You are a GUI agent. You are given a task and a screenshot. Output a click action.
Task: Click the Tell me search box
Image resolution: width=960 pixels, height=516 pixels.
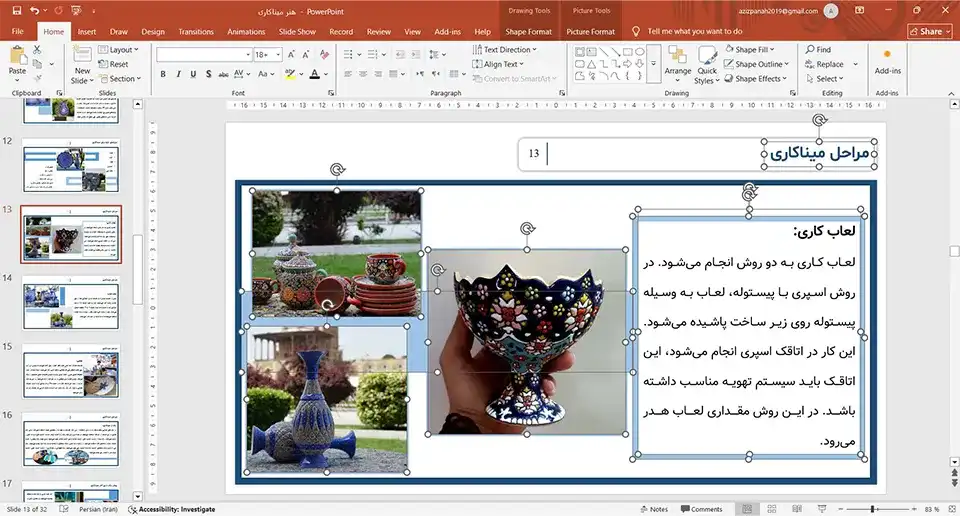coord(694,31)
